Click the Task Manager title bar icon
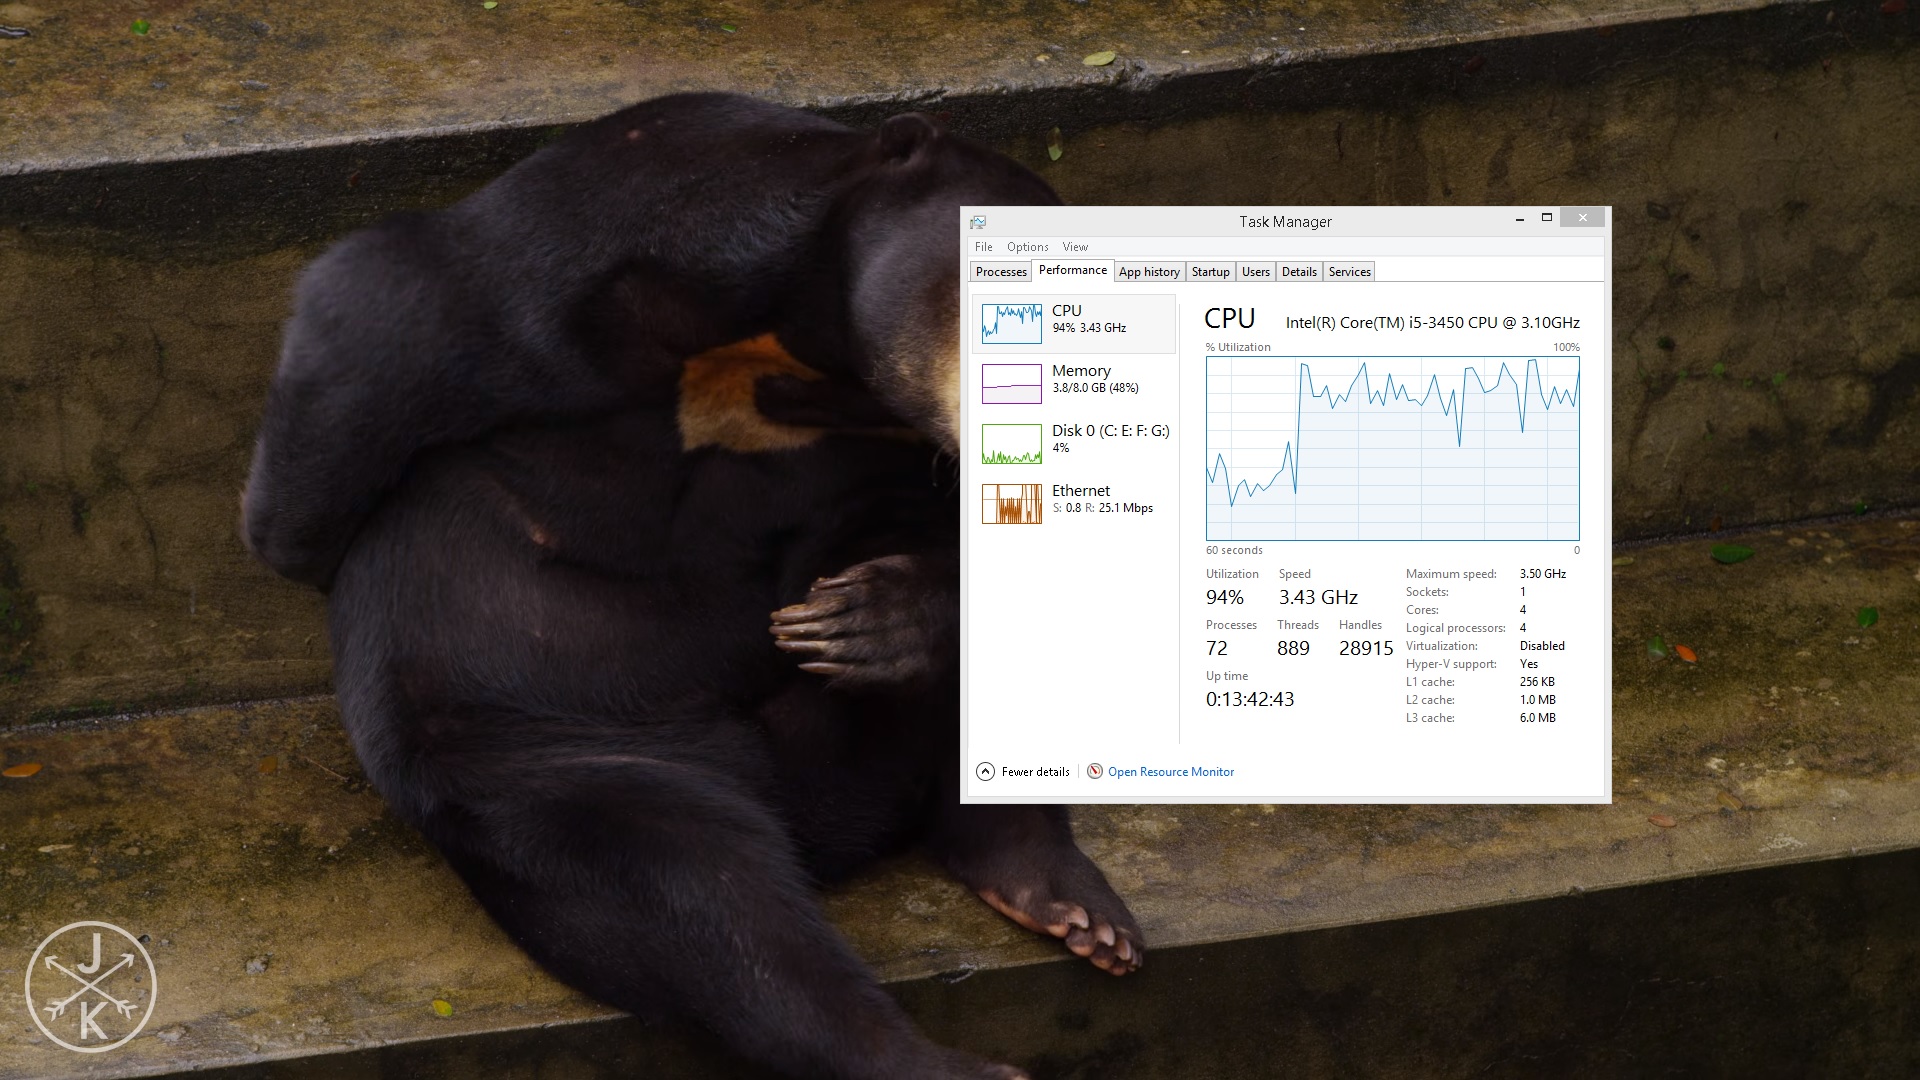This screenshot has width=1920, height=1080. 978,222
